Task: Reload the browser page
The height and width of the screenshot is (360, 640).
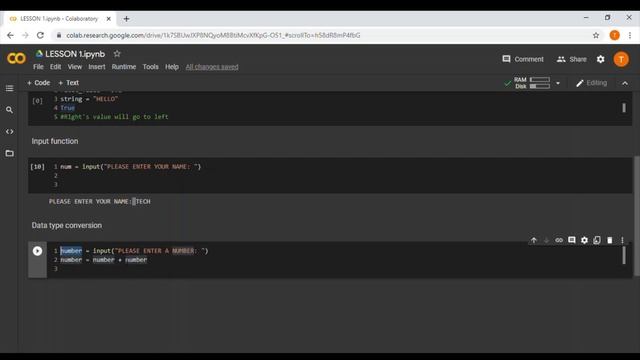Action: pyautogui.click(x=40, y=36)
